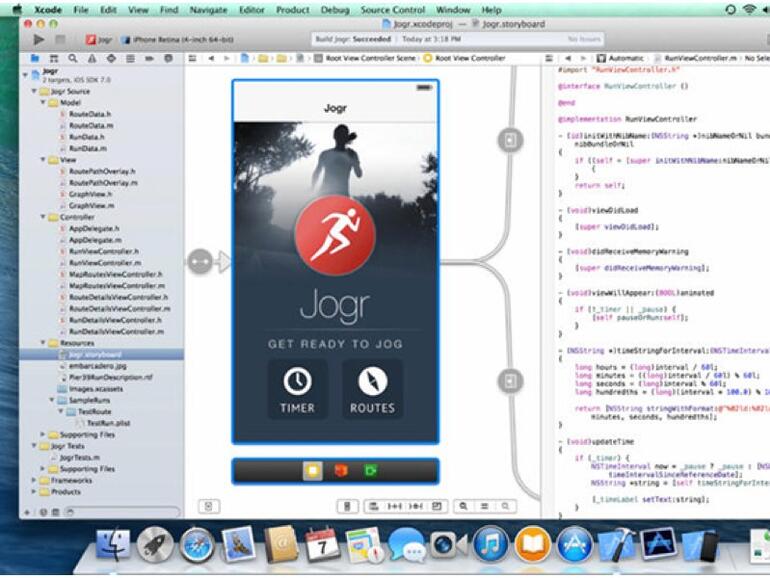The width and height of the screenshot is (770, 578).
Task: Click the Run (play) button in toolbar
Action: click(38, 39)
